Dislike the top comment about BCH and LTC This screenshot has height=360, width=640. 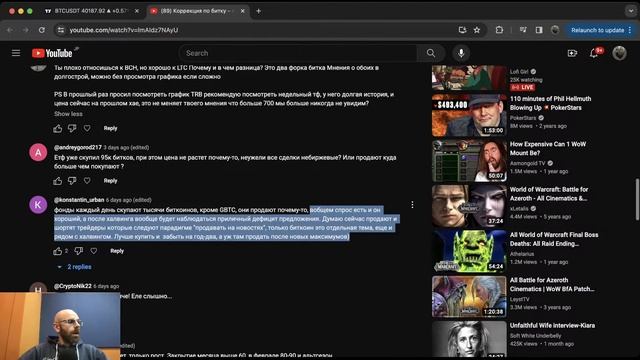pyautogui.click(x=72, y=128)
